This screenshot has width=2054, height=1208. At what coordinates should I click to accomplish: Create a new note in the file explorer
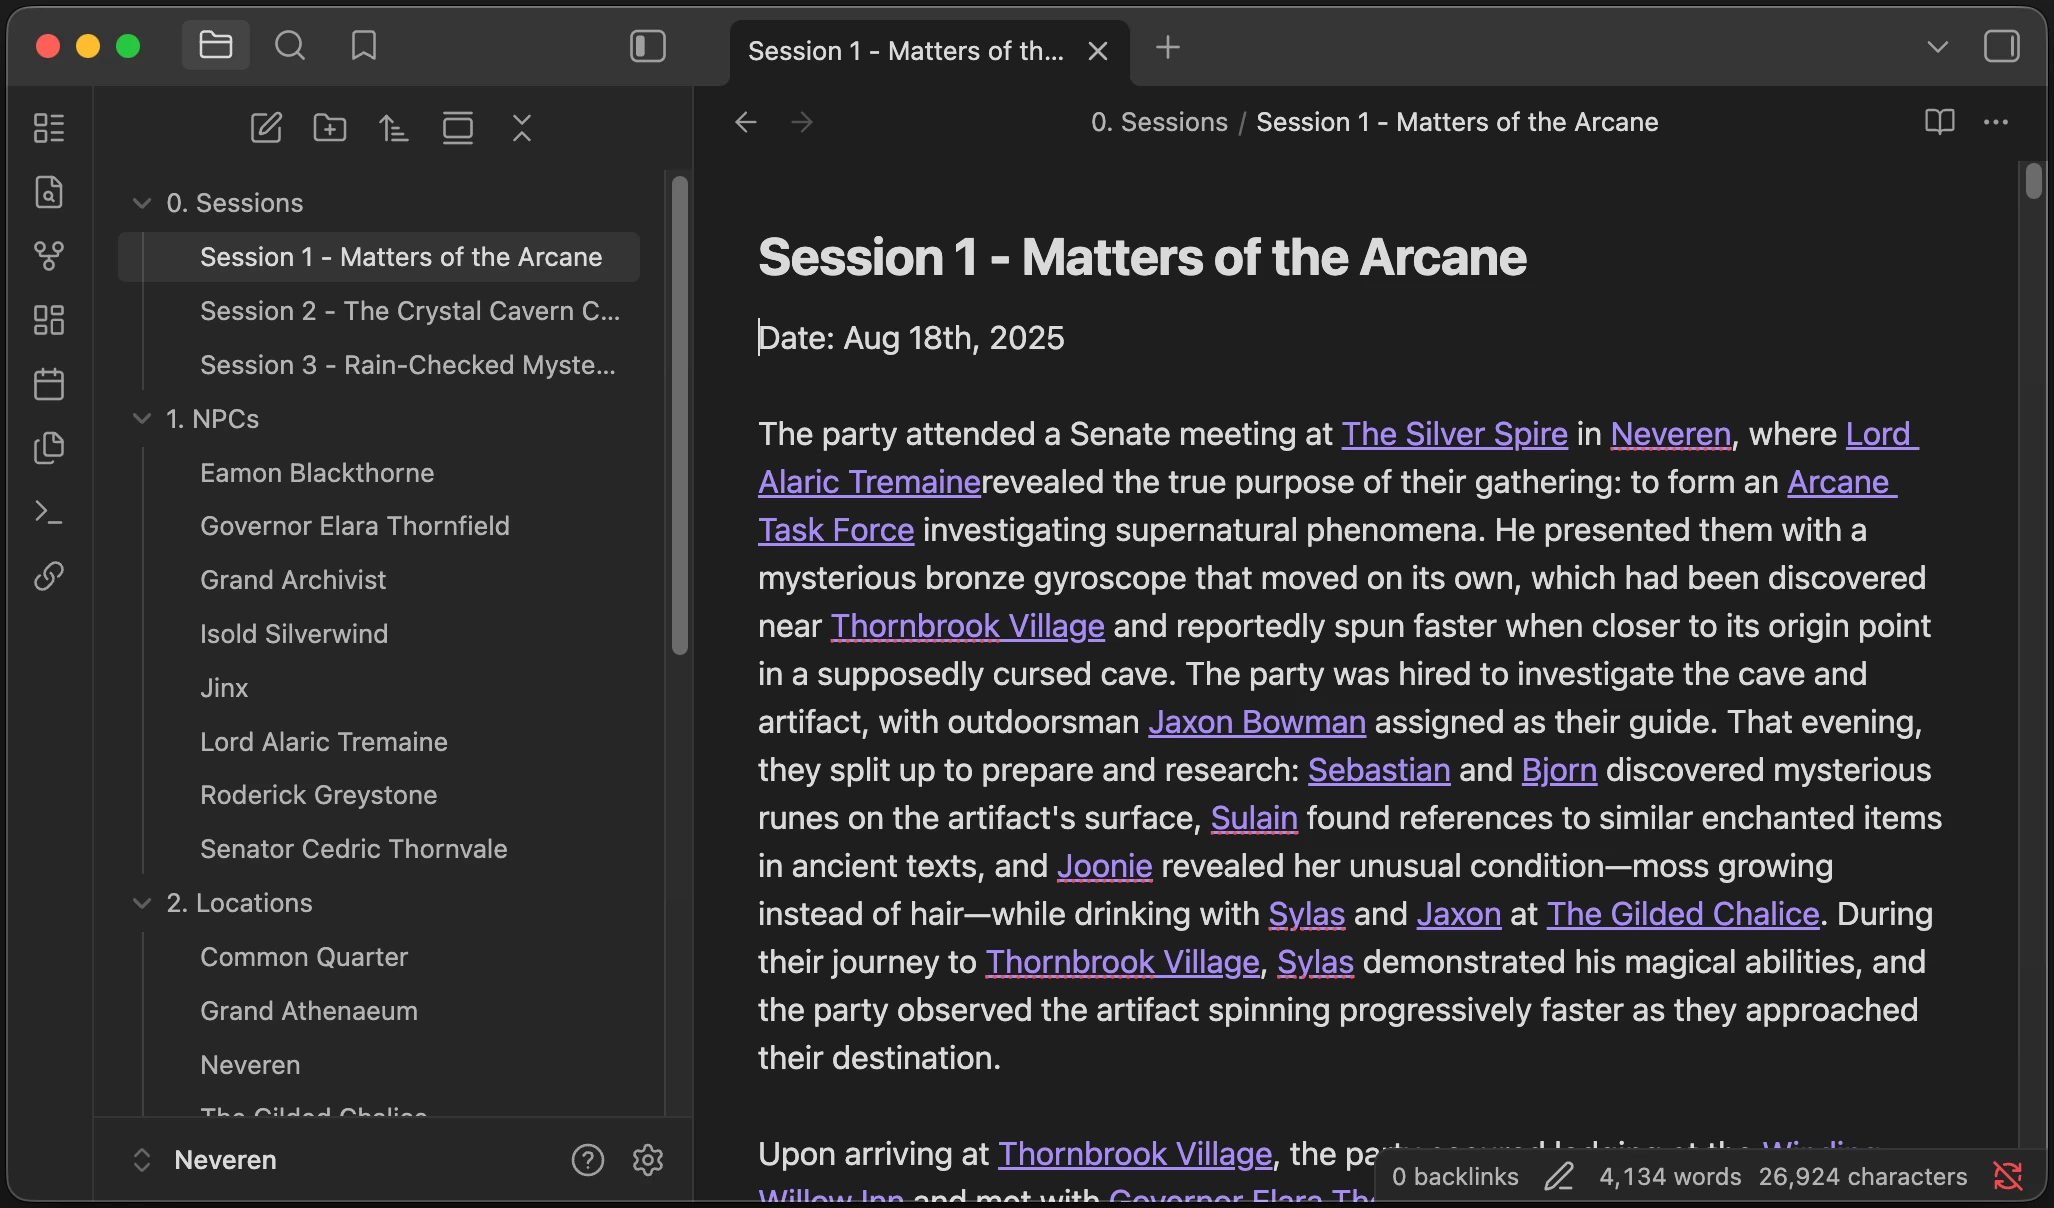[x=265, y=128]
